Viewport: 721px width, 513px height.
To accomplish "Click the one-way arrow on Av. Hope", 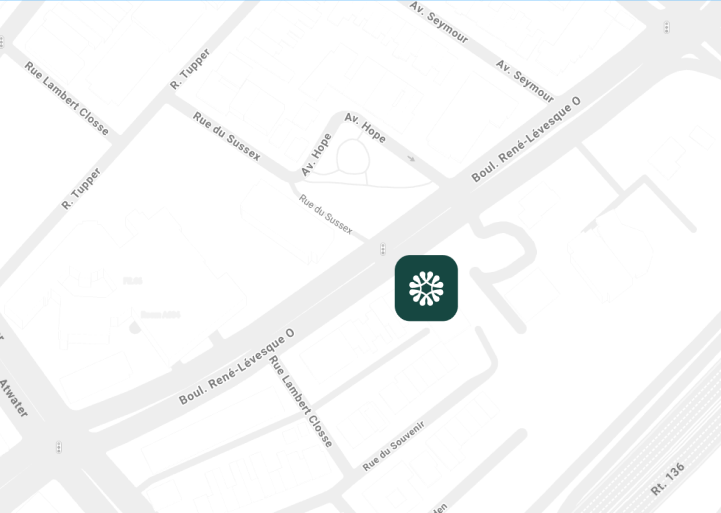I will tap(411, 159).
